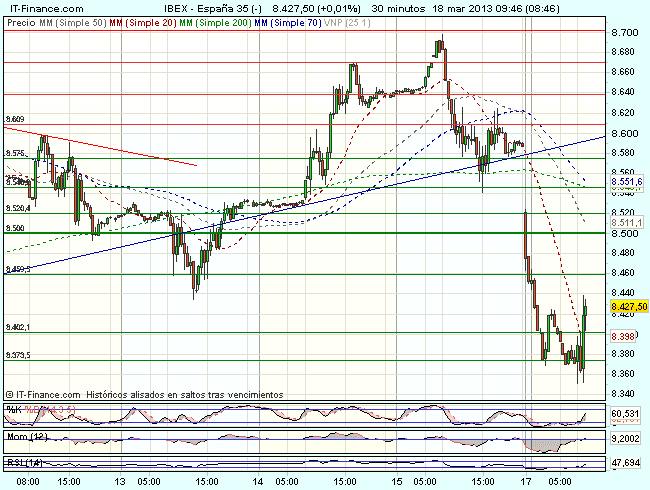Click the 30 minutos timeframe label
This screenshot has height=490, width=650.
pos(400,6)
